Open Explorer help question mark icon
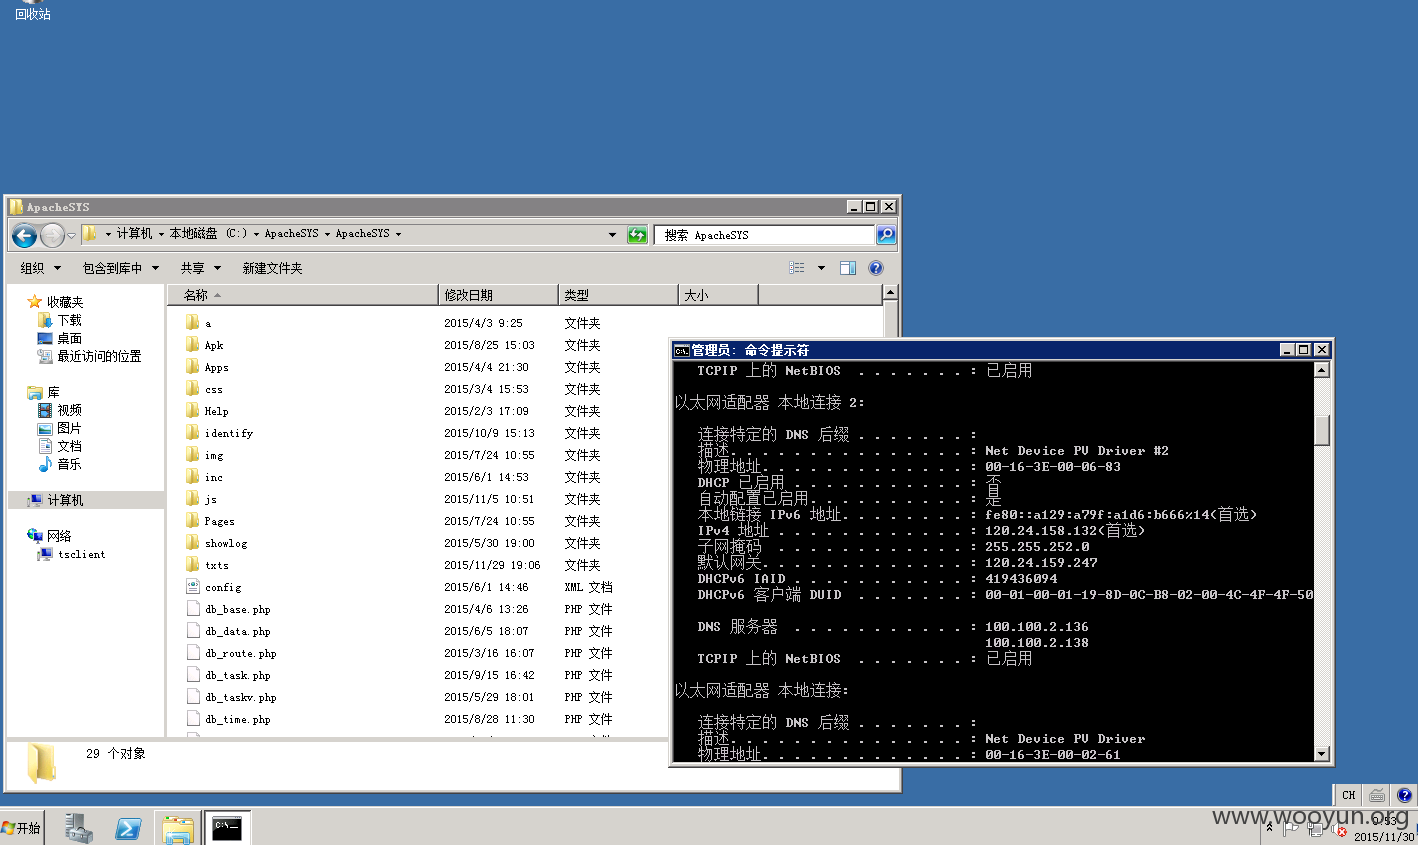 point(876,268)
